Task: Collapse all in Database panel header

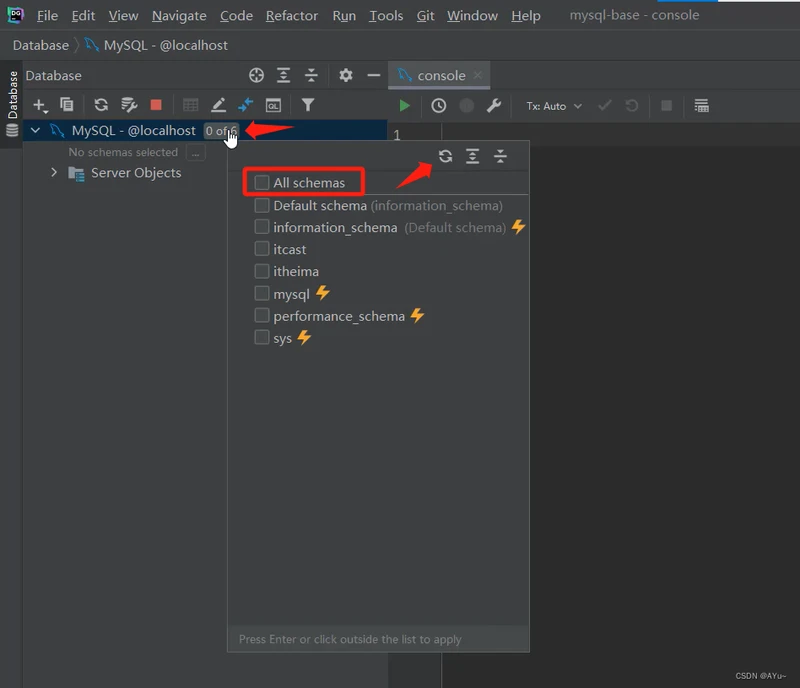Action: (x=311, y=76)
